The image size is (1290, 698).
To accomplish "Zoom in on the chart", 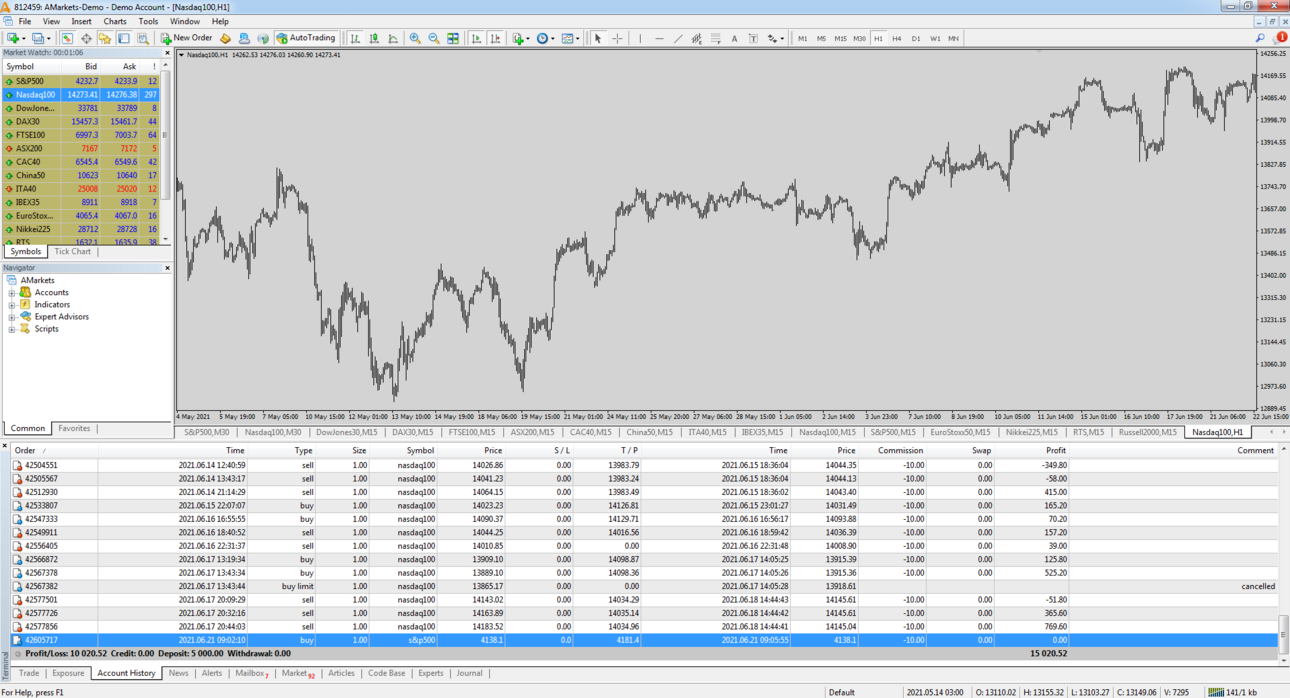I will coord(415,38).
